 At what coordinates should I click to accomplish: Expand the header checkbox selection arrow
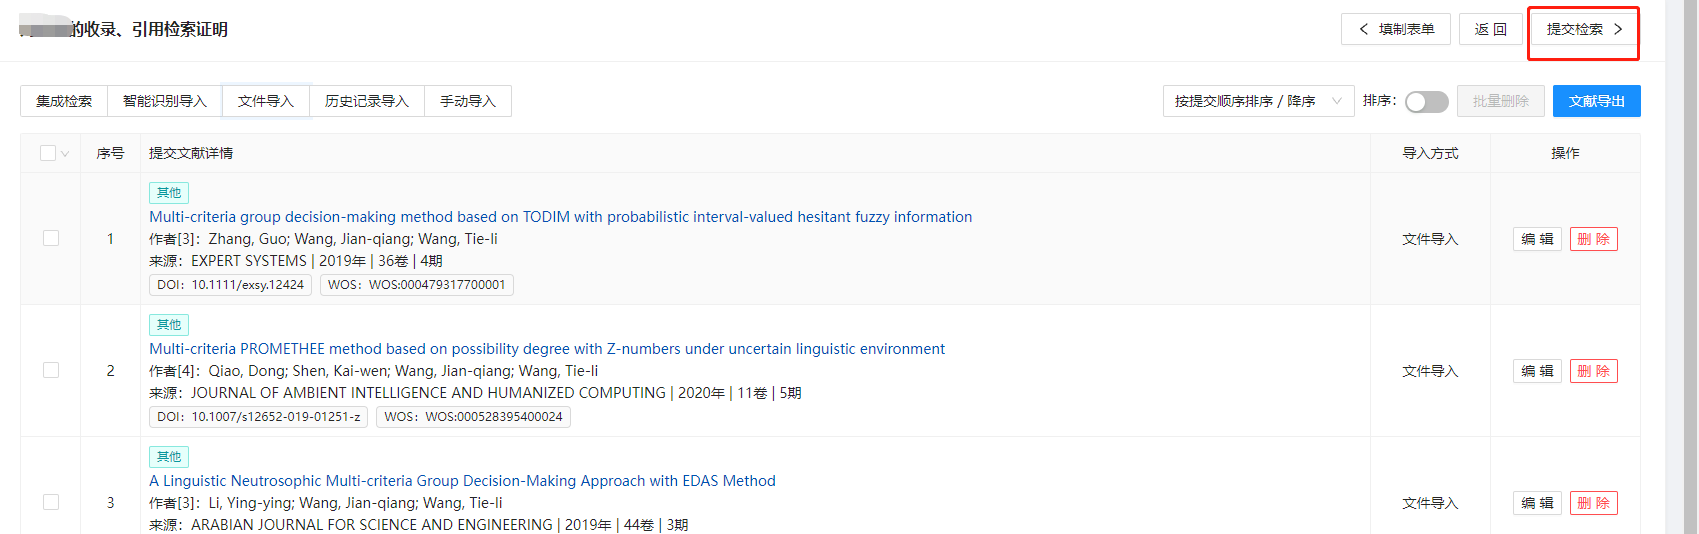coord(65,154)
